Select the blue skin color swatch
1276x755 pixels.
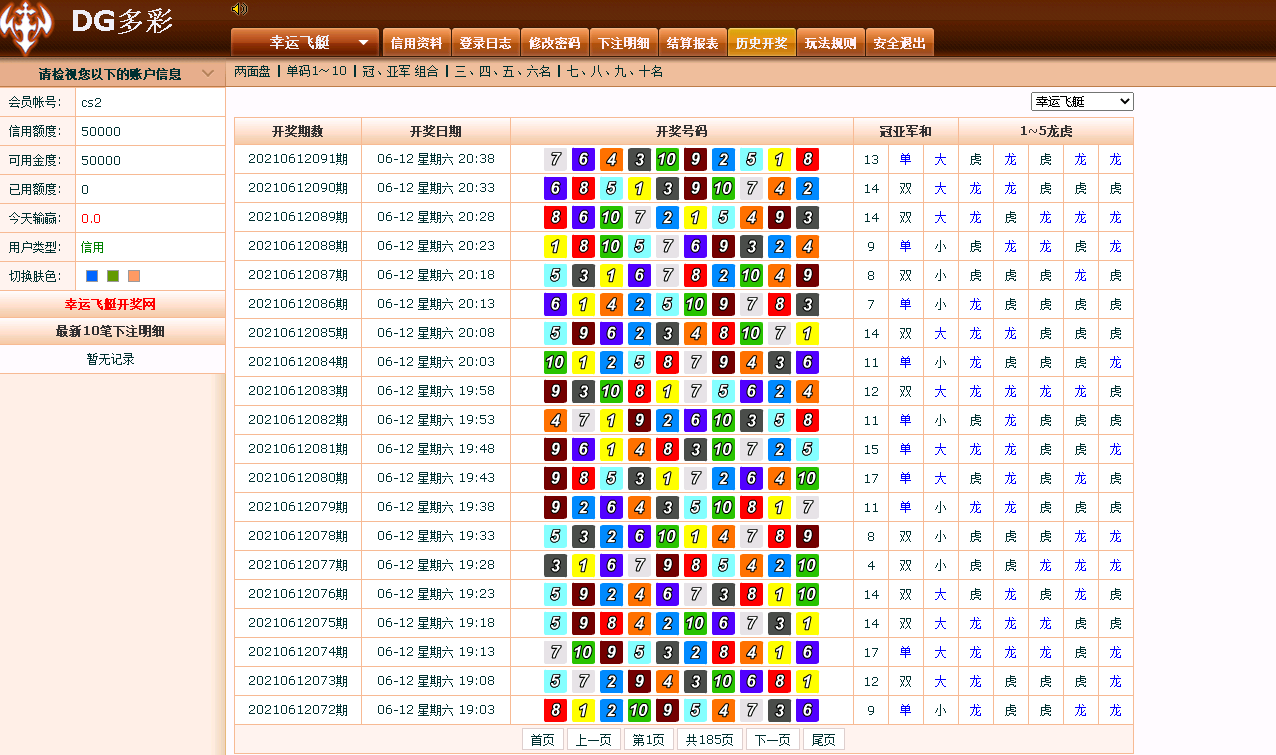tap(92, 276)
